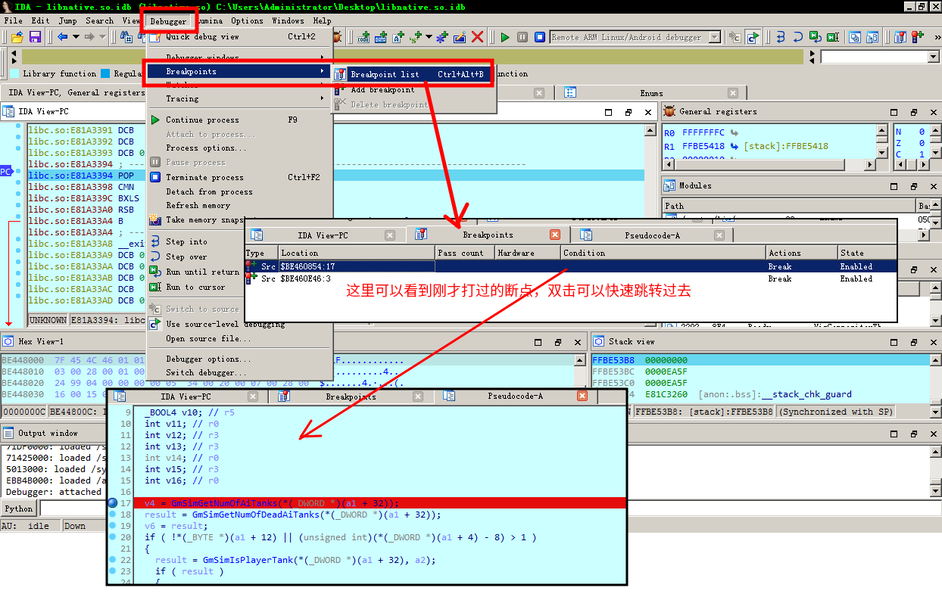
Task: Select Detach from process menu entry
Action: point(239,192)
